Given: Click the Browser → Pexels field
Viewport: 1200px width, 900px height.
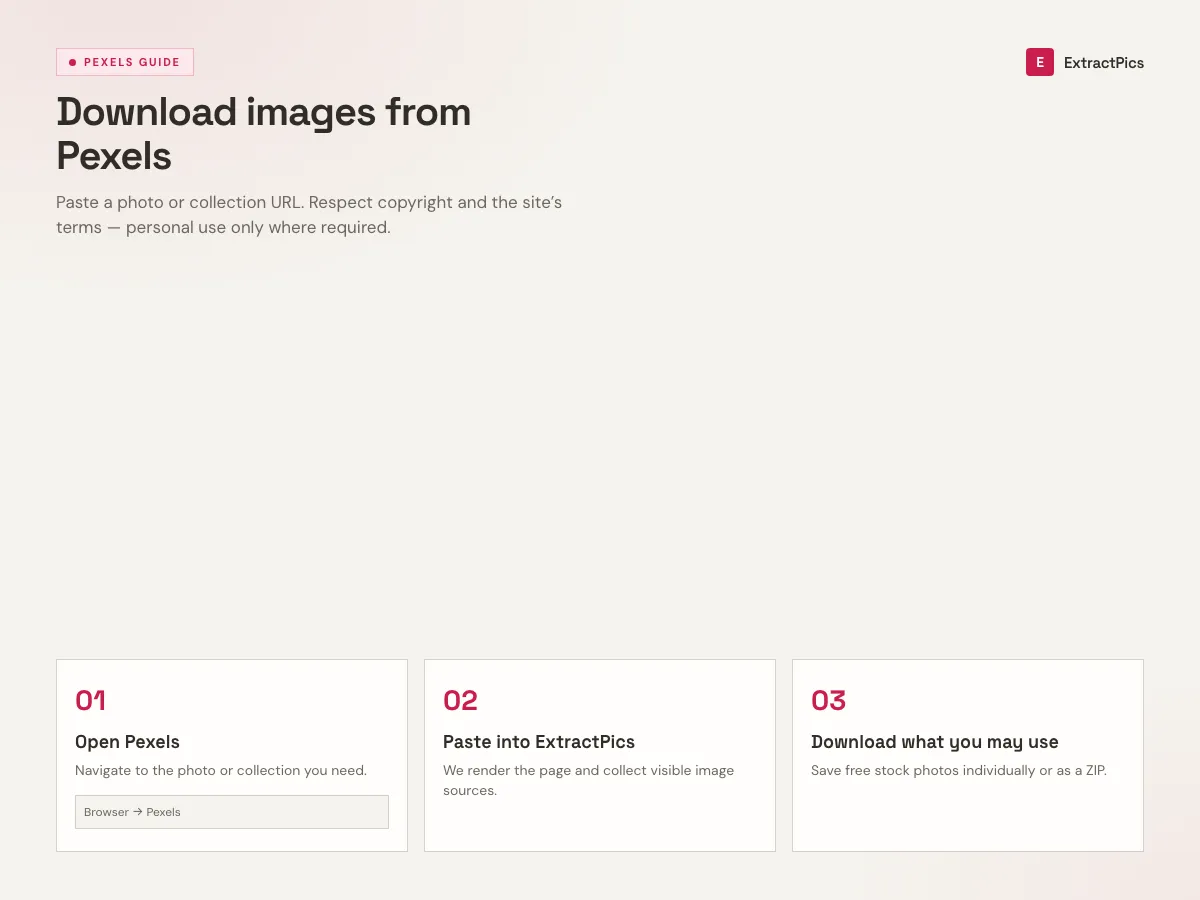Looking at the screenshot, I should tap(232, 812).
